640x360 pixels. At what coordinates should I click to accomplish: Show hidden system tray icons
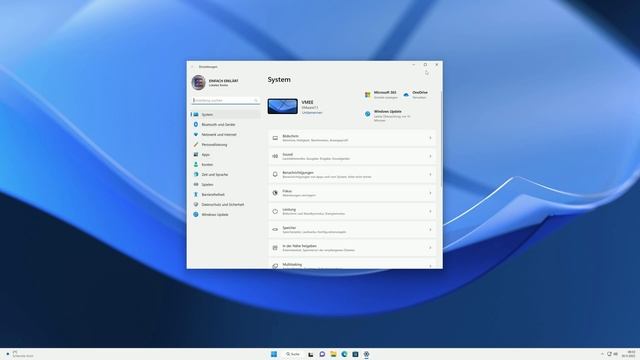[602, 354]
